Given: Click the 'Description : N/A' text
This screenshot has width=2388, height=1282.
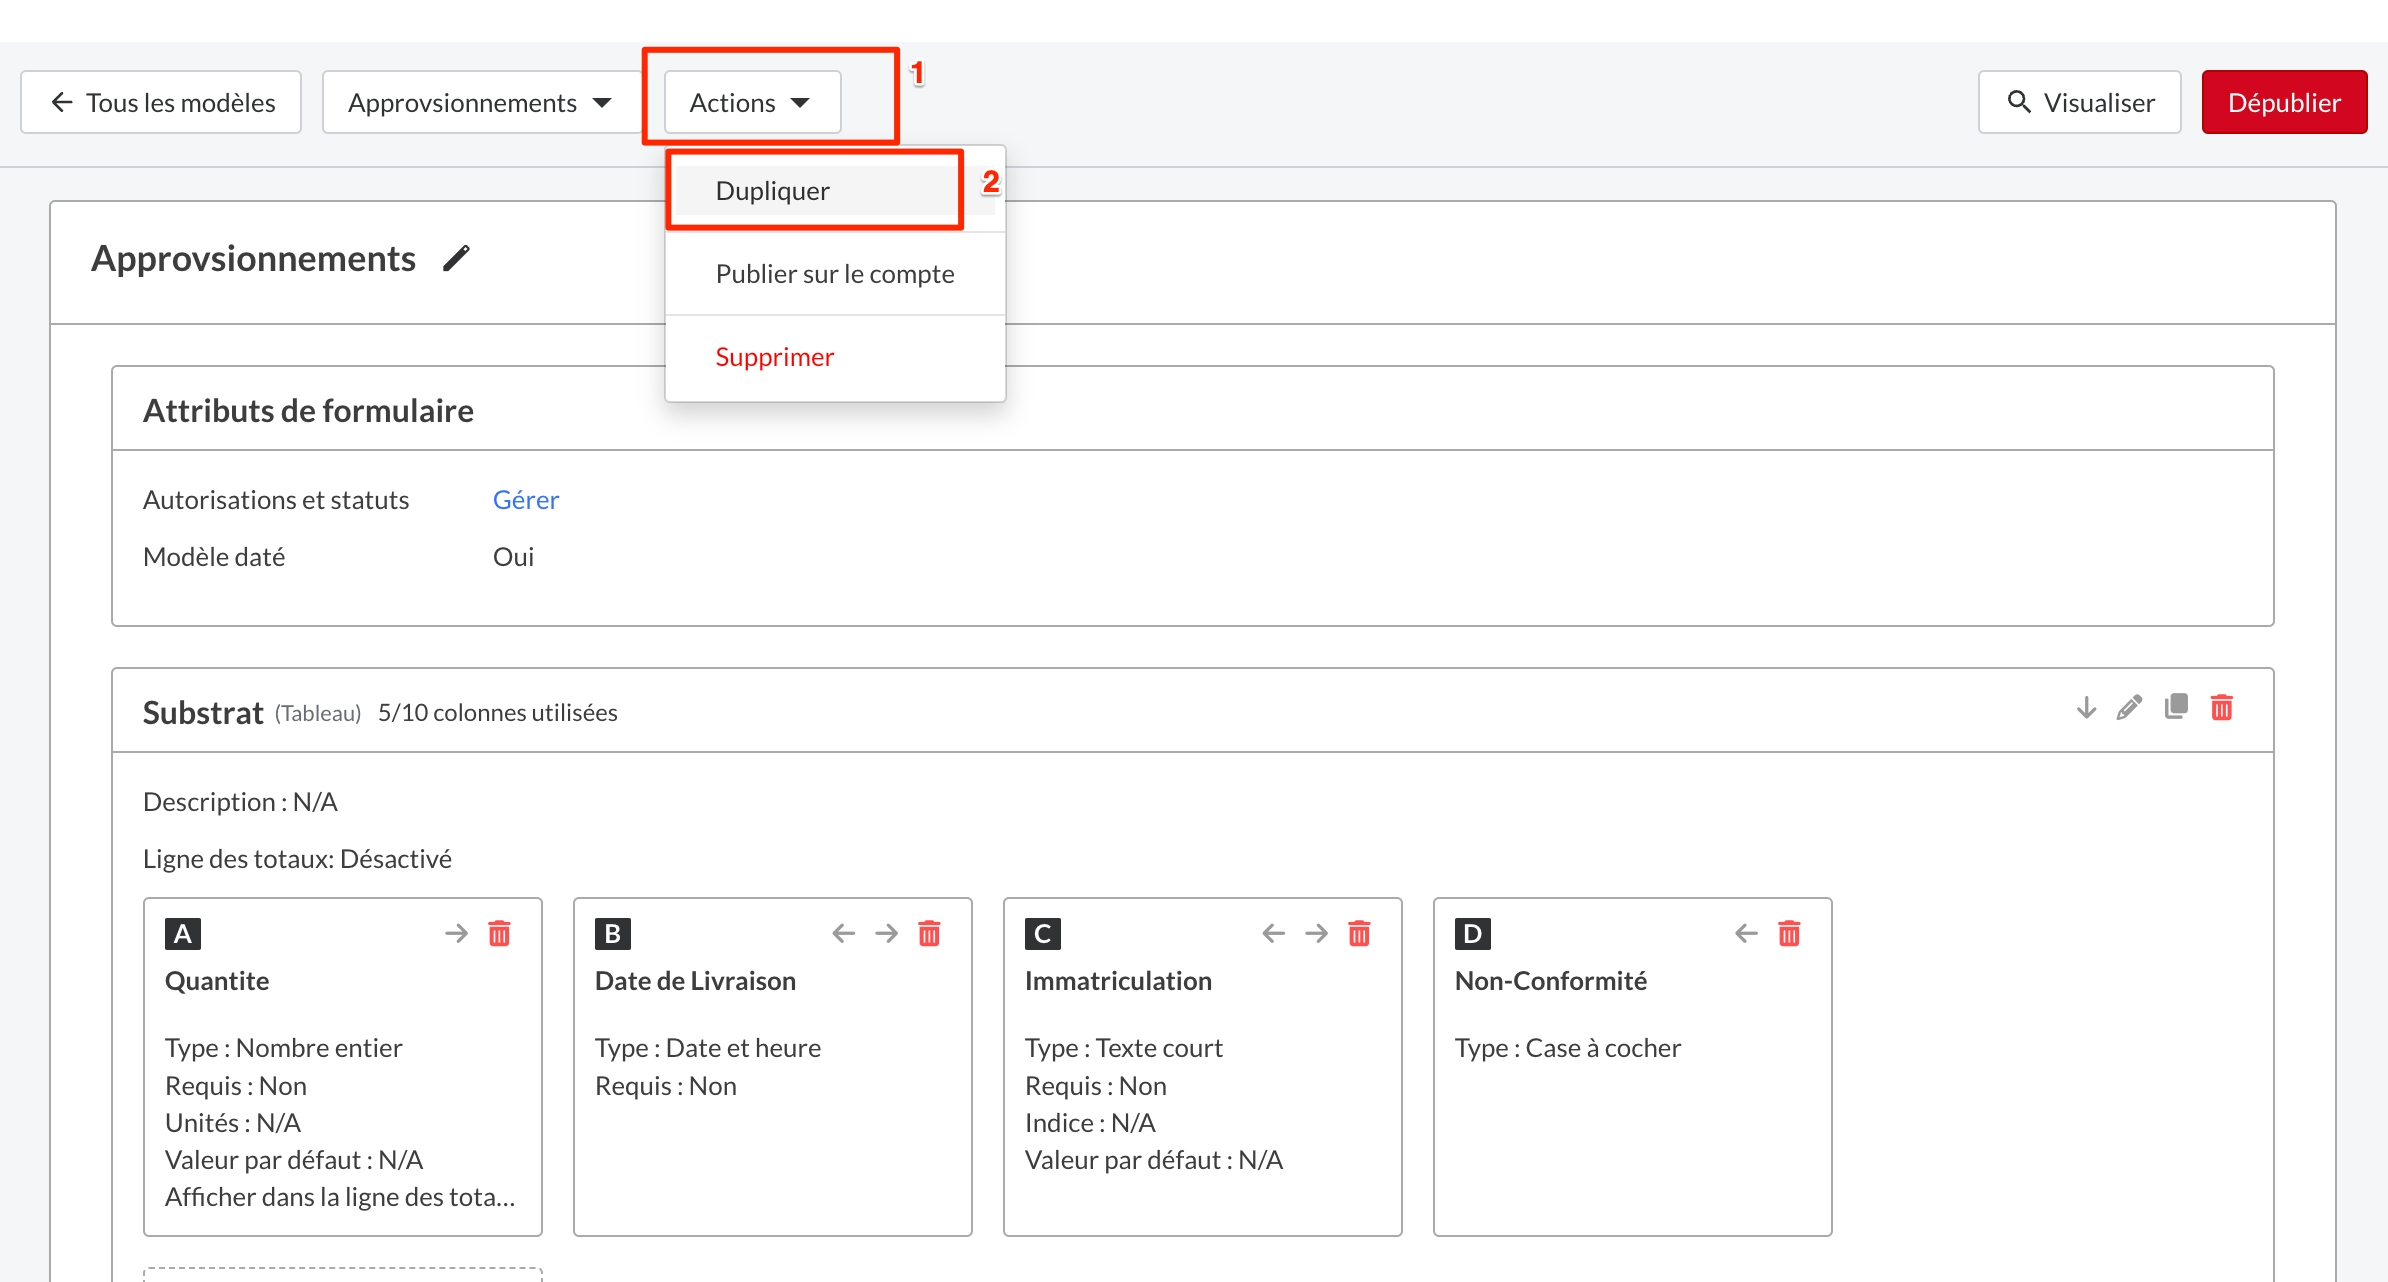Looking at the screenshot, I should tap(240, 802).
